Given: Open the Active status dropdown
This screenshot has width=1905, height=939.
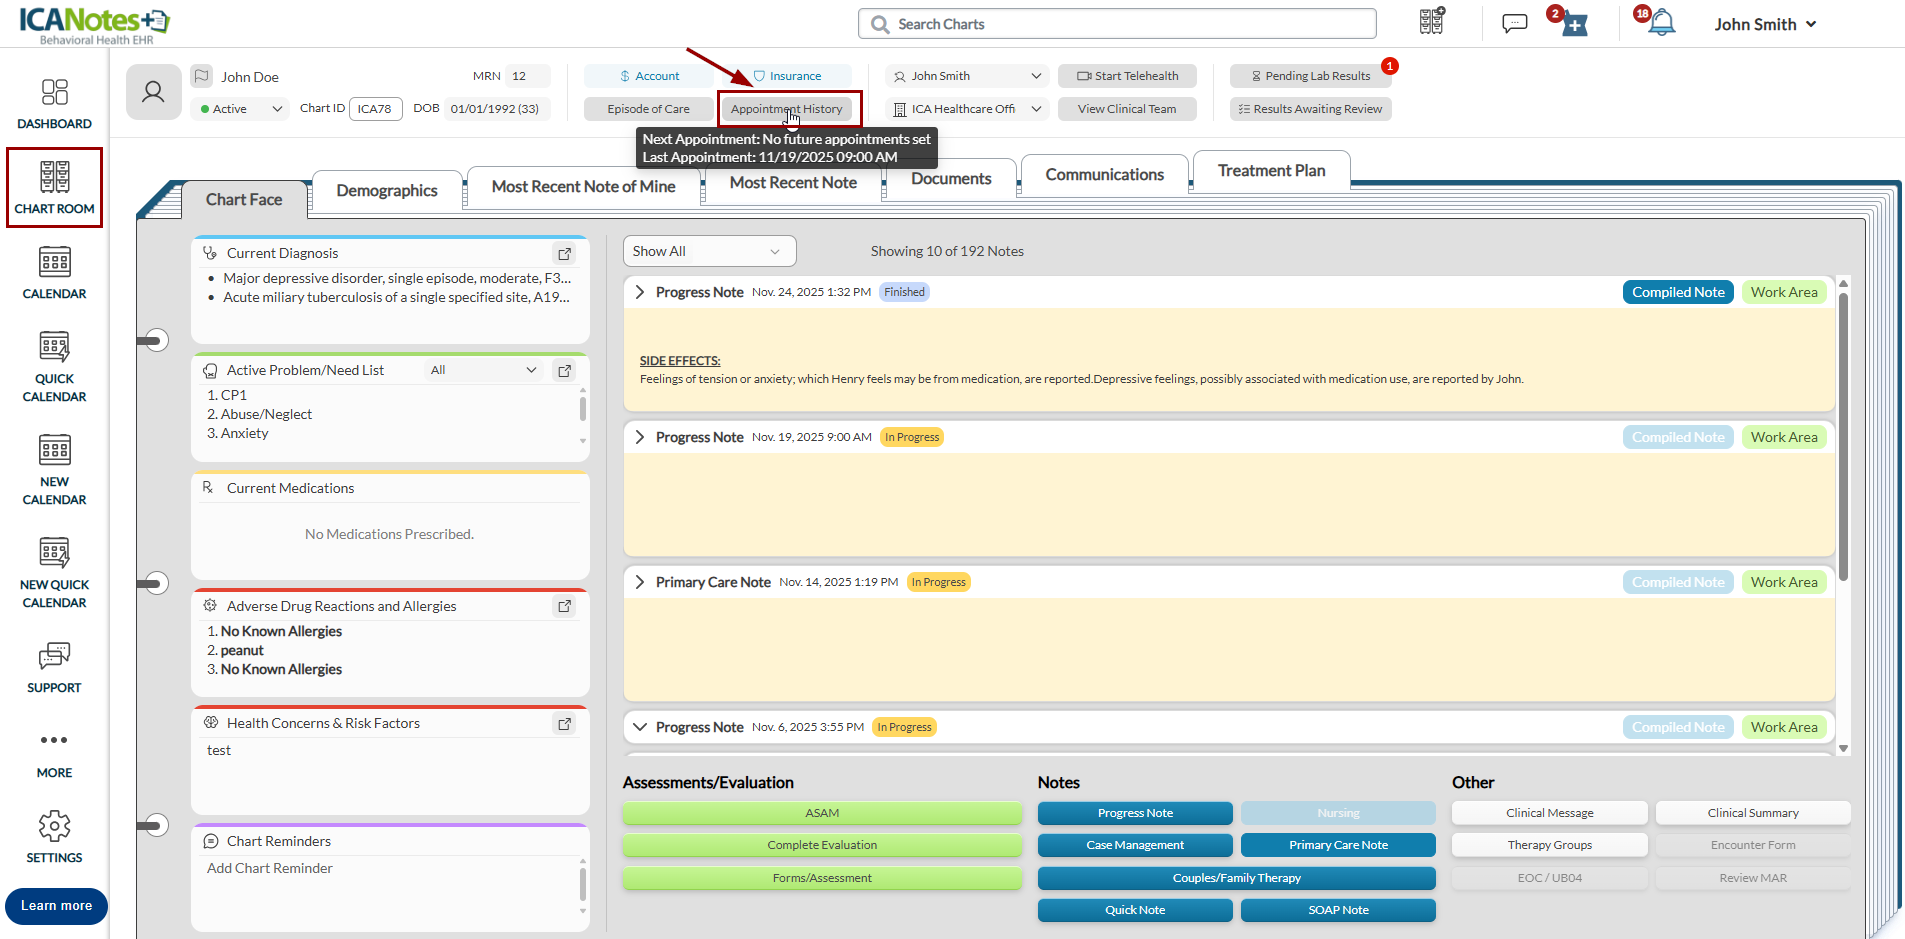Looking at the screenshot, I should click(240, 109).
